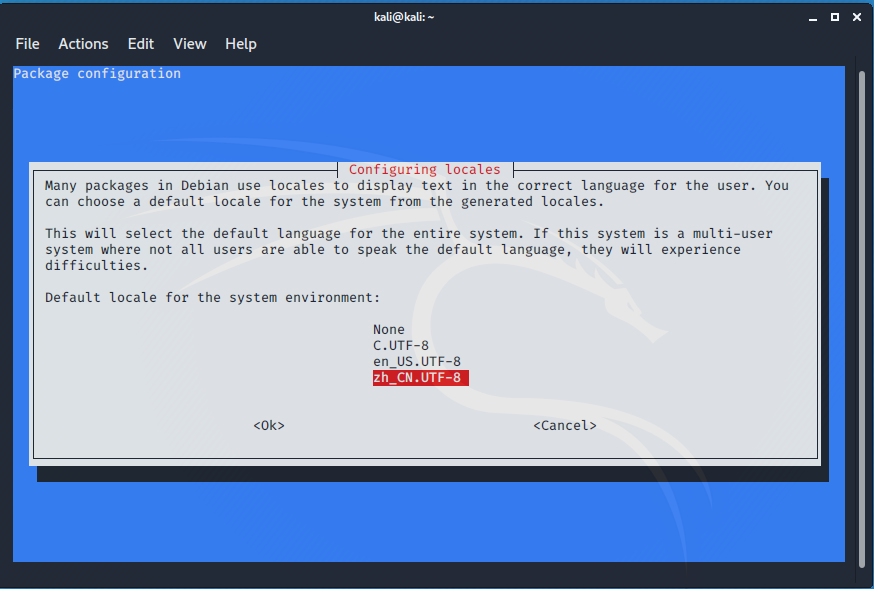
Task: Open the View menu
Action: (190, 44)
